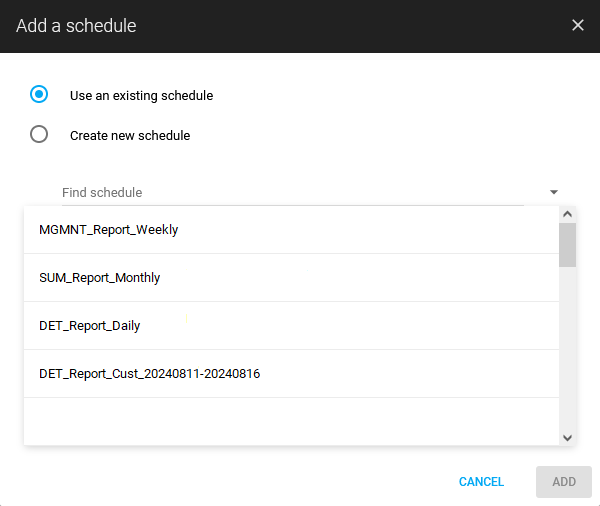Select the Create new schedule radio button

39,135
